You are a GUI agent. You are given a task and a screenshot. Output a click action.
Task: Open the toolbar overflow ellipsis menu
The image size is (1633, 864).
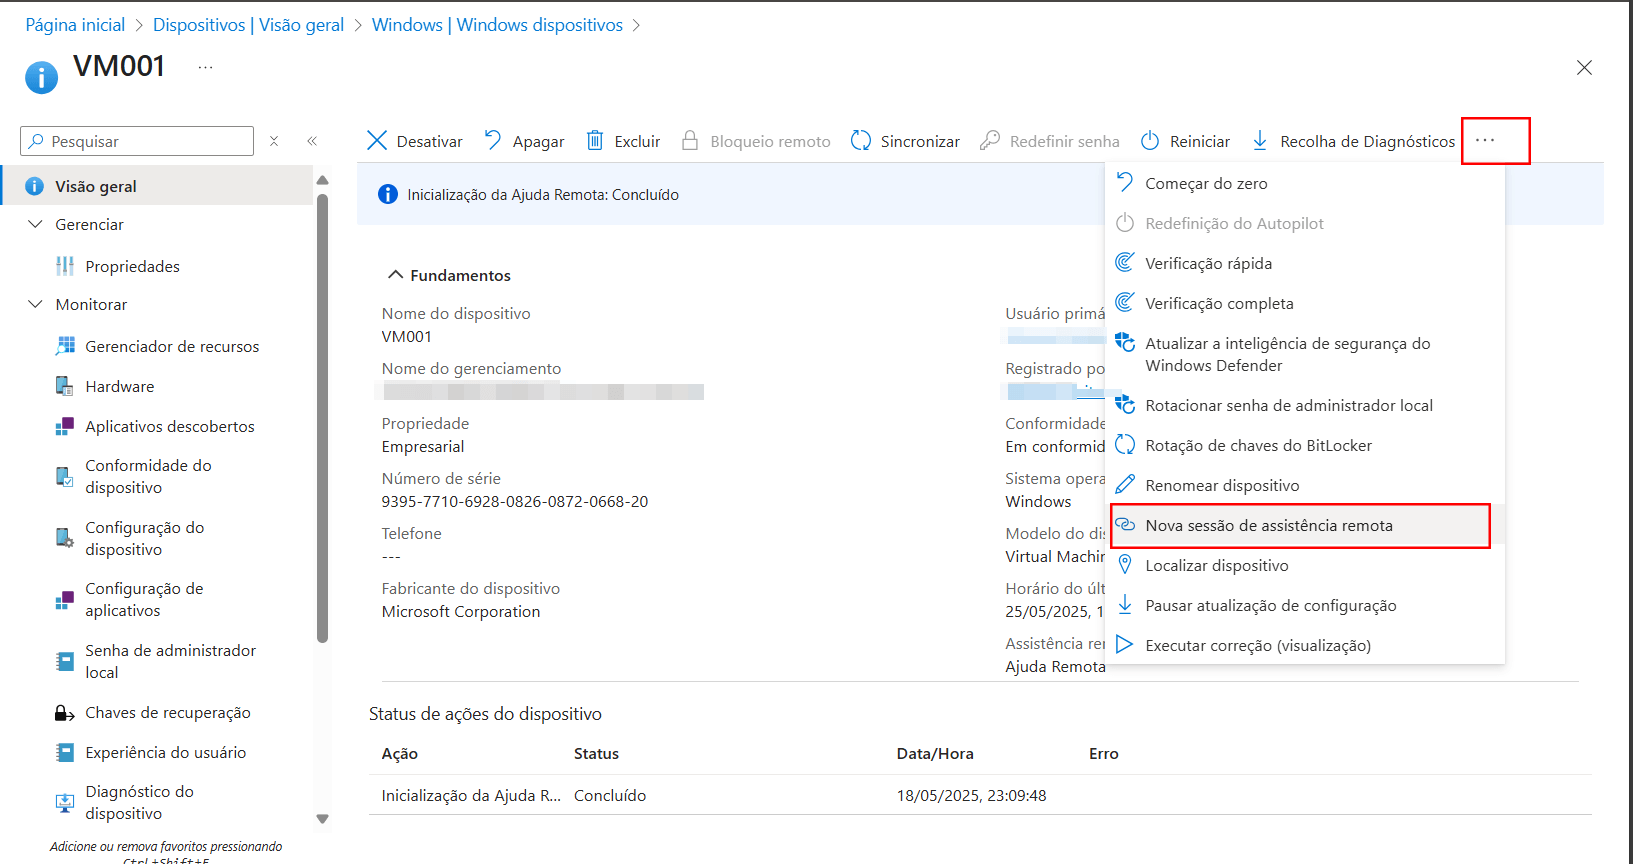pos(1485,140)
